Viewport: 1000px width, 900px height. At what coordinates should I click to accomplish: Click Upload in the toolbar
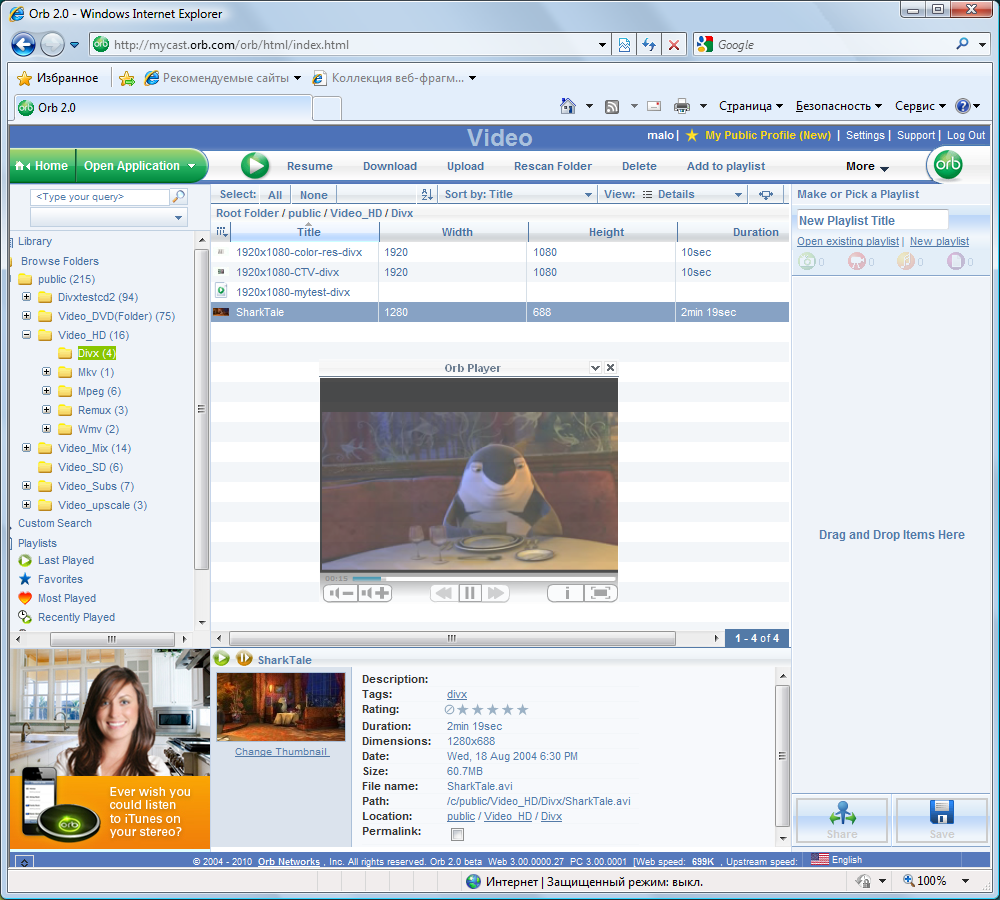(x=465, y=166)
